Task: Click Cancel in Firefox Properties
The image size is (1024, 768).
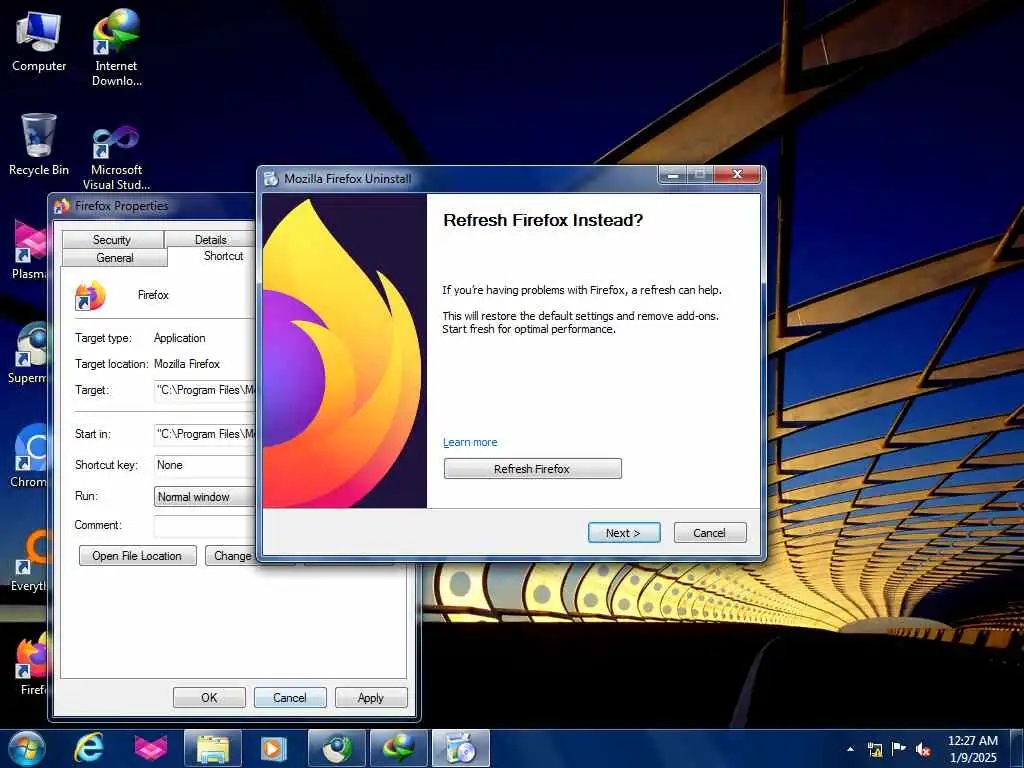Action: 289,697
